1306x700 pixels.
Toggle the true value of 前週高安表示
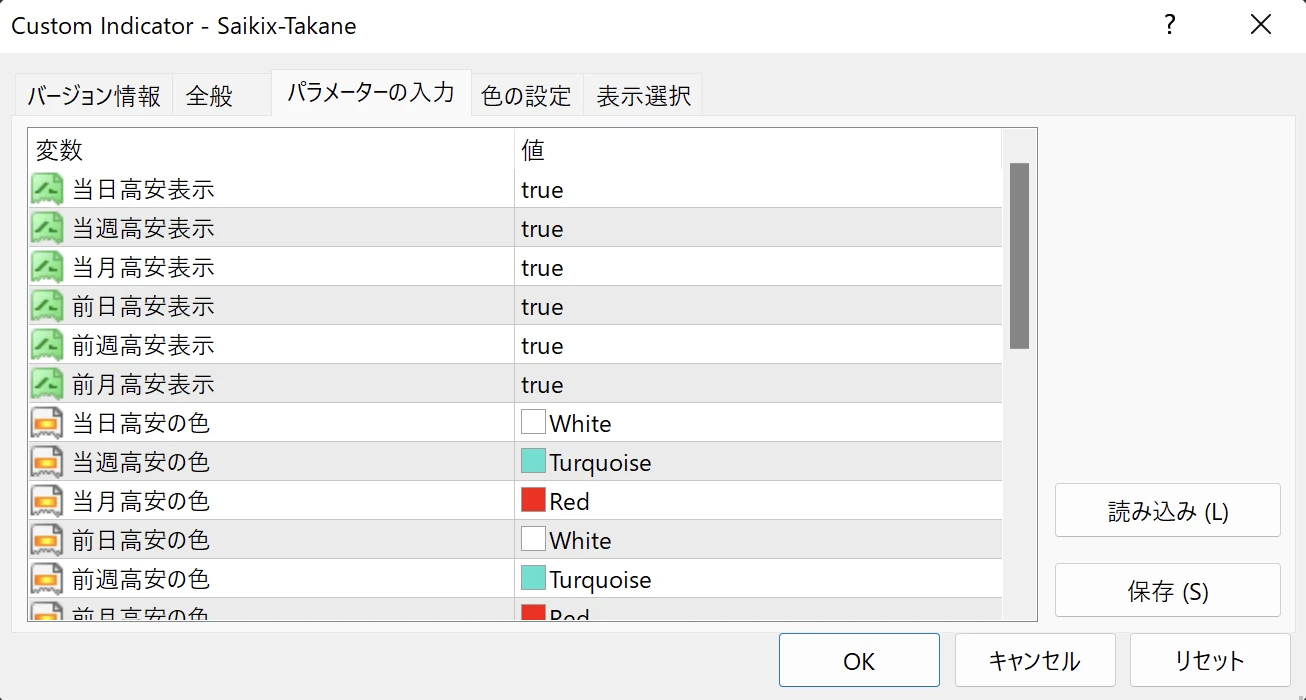[542, 346]
